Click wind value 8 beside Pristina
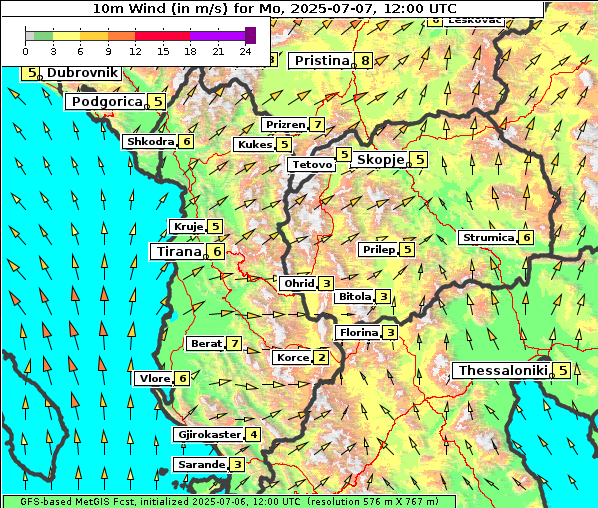This screenshot has width=598, height=508. coord(365,61)
